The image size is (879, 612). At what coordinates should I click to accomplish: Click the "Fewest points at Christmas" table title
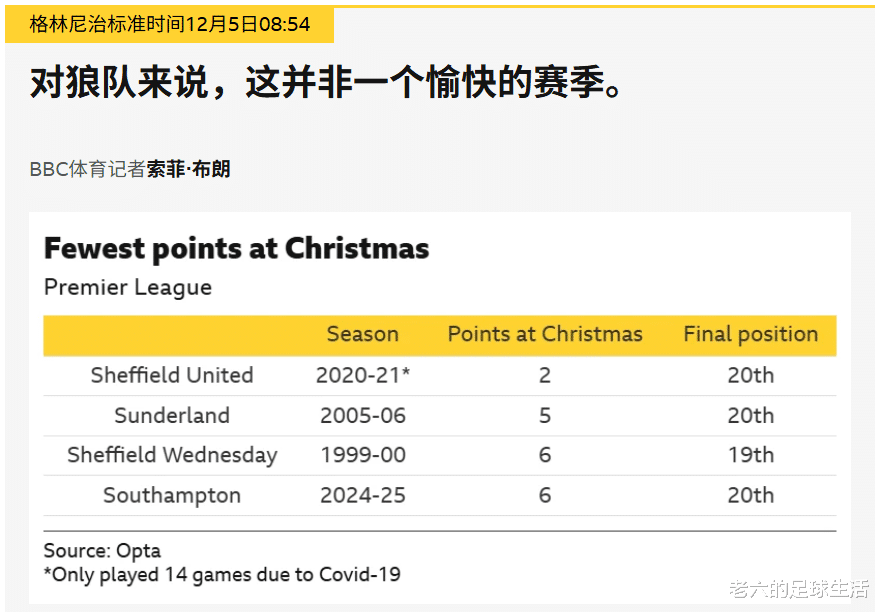tap(237, 248)
